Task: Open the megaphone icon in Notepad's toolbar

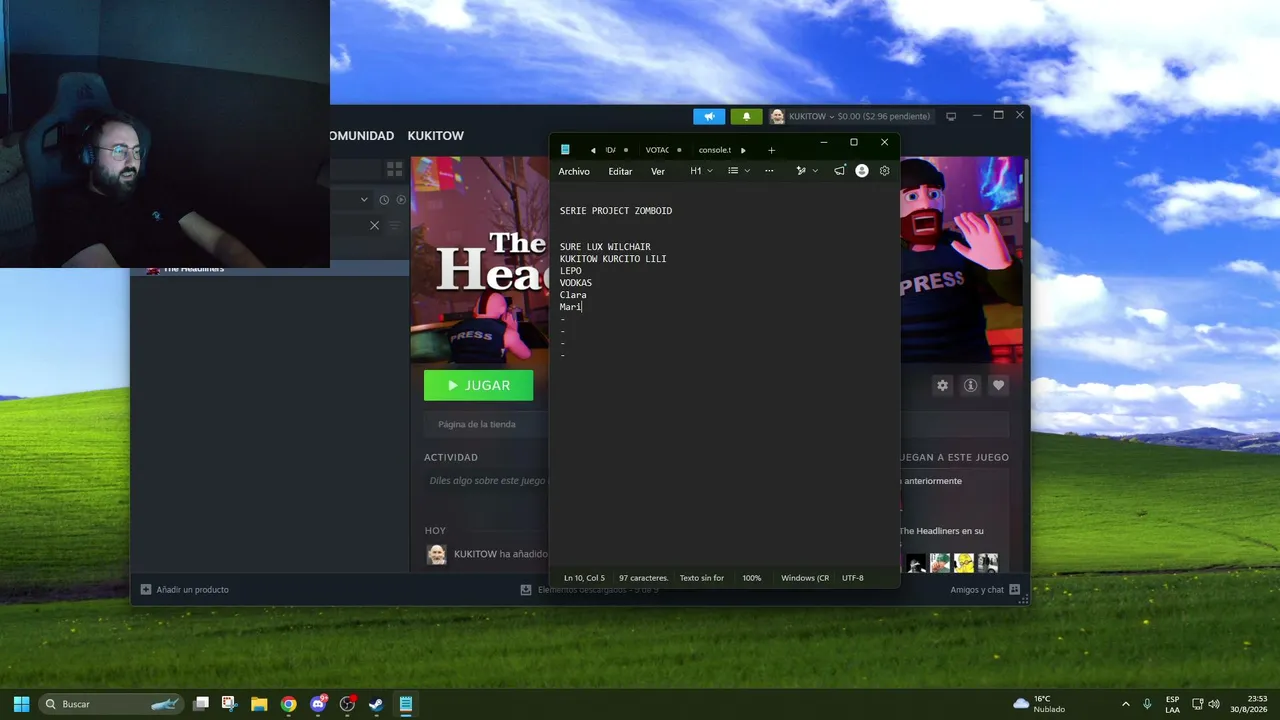Action: tap(839, 171)
